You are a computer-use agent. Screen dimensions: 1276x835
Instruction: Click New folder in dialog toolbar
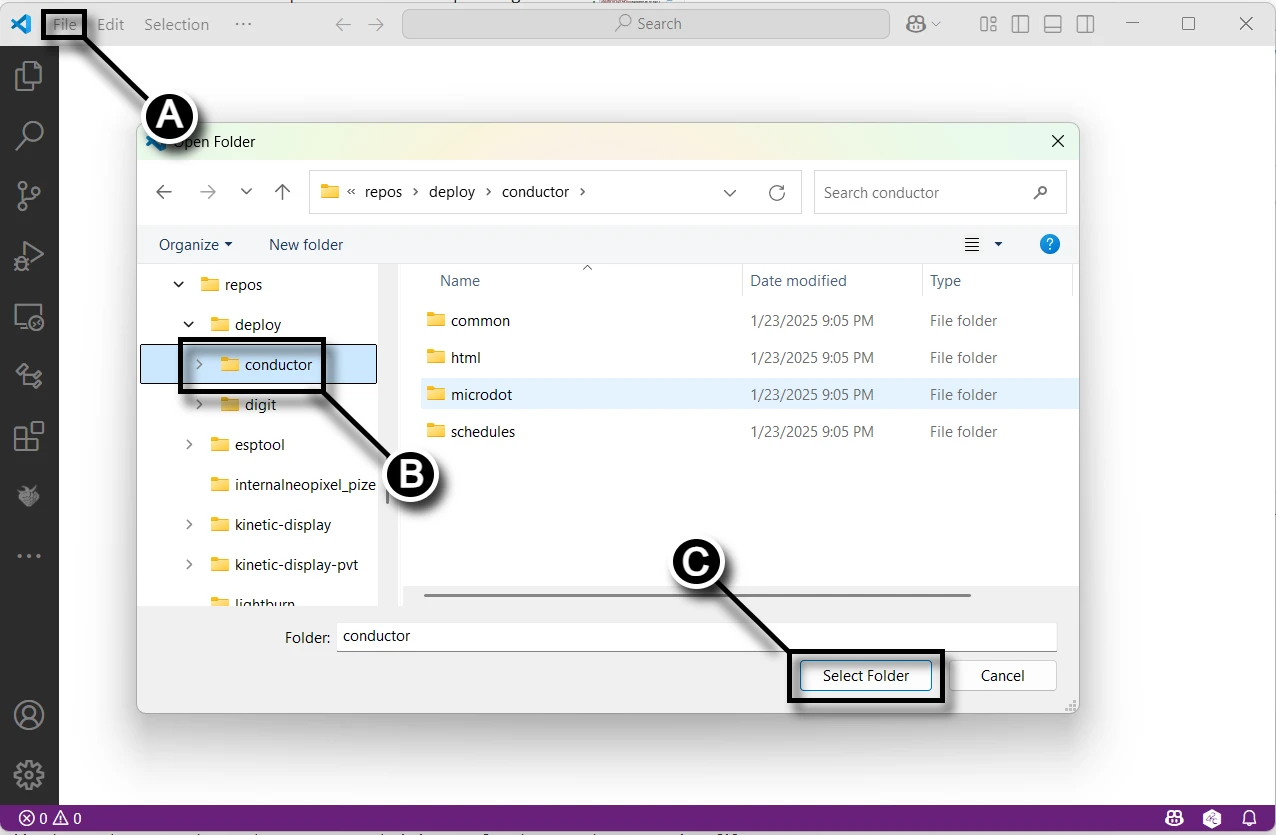306,244
